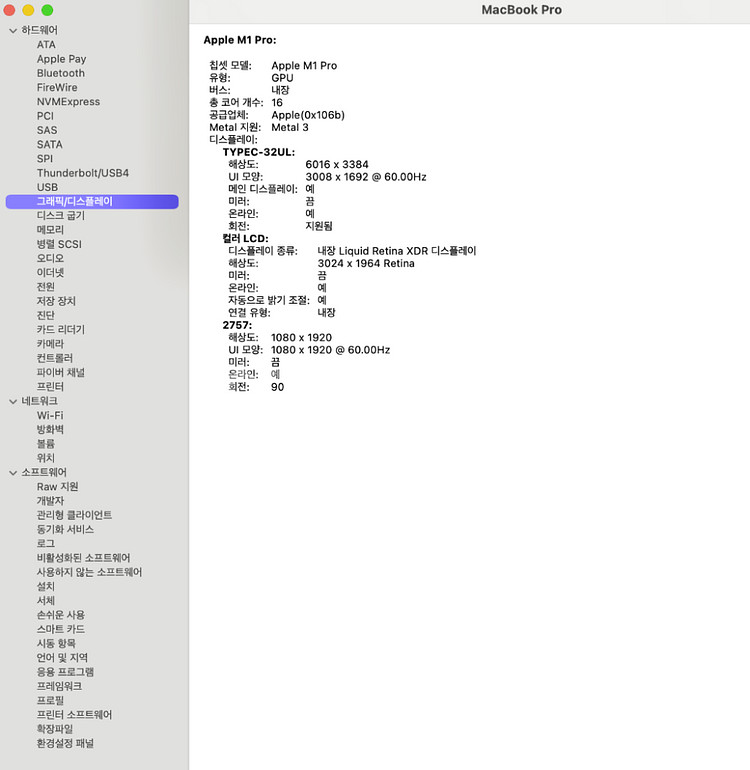Select 프레임워크 in the sidebar
The height and width of the screenshot is (770, 750).
click(x=59, y=686)
